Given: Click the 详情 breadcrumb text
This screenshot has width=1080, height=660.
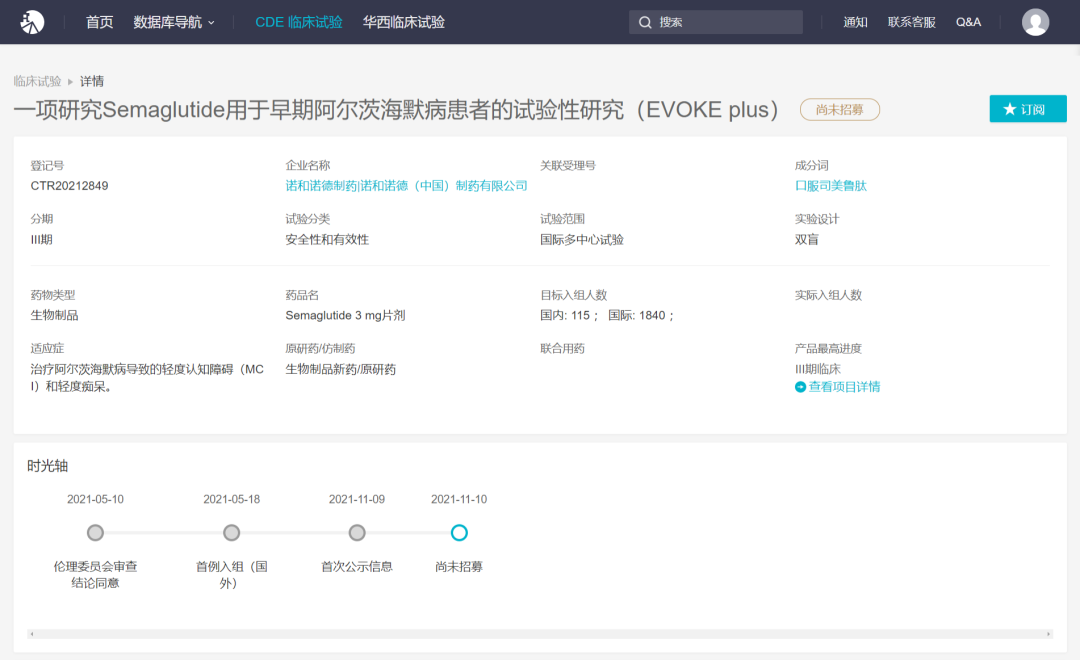Looking at the screenshot, I should point(92,81).
